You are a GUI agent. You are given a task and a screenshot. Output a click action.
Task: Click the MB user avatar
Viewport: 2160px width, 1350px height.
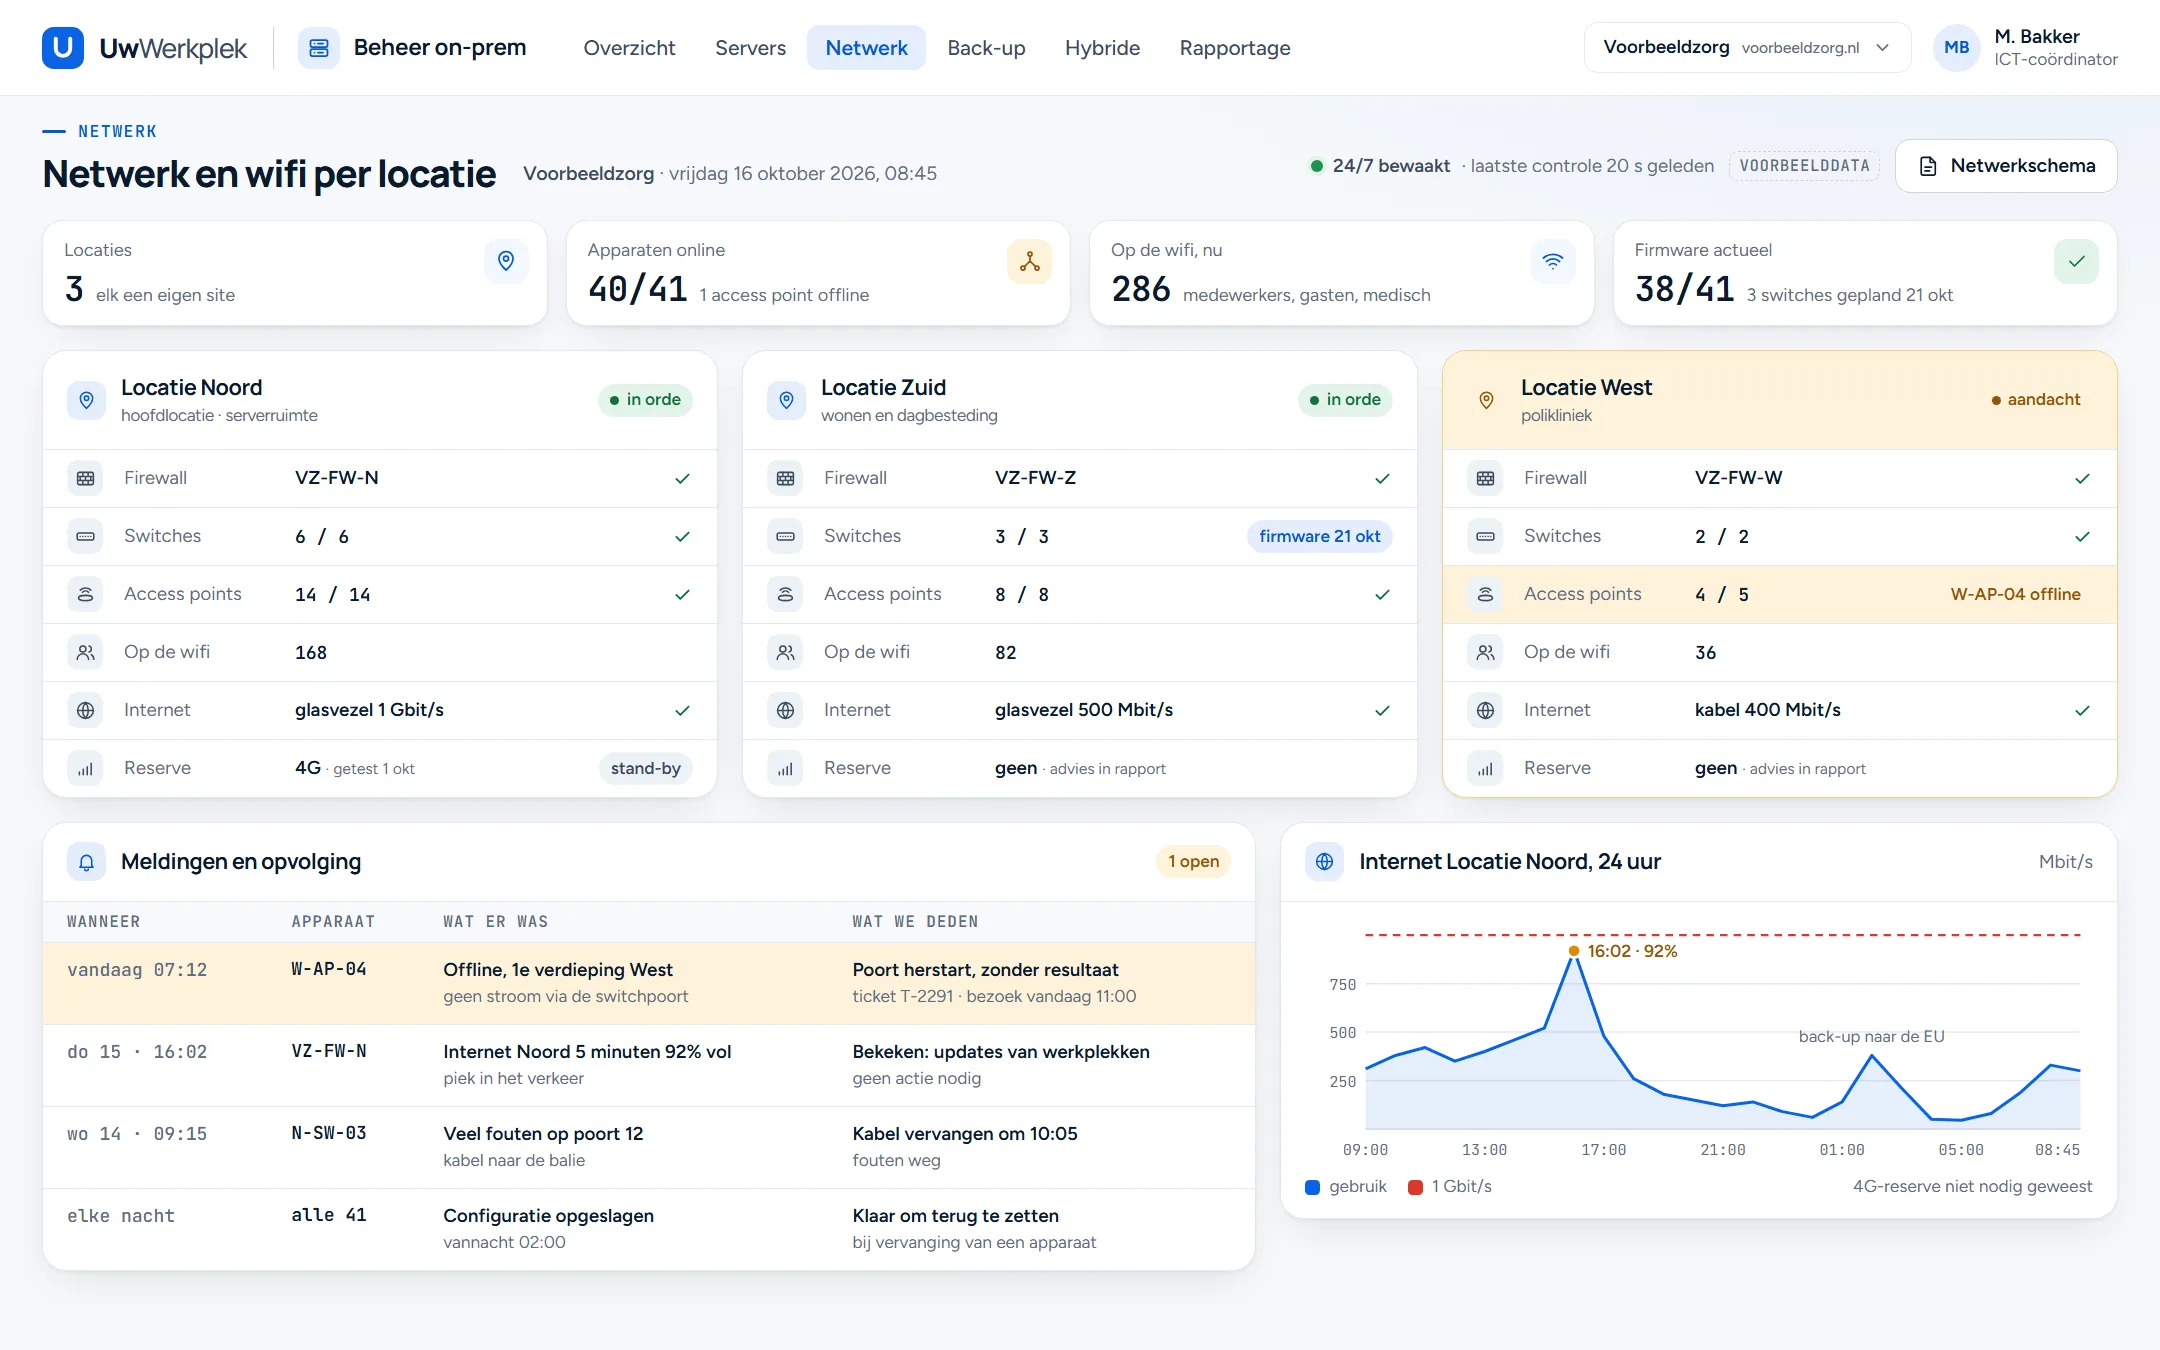click(x=1956, y=47)
